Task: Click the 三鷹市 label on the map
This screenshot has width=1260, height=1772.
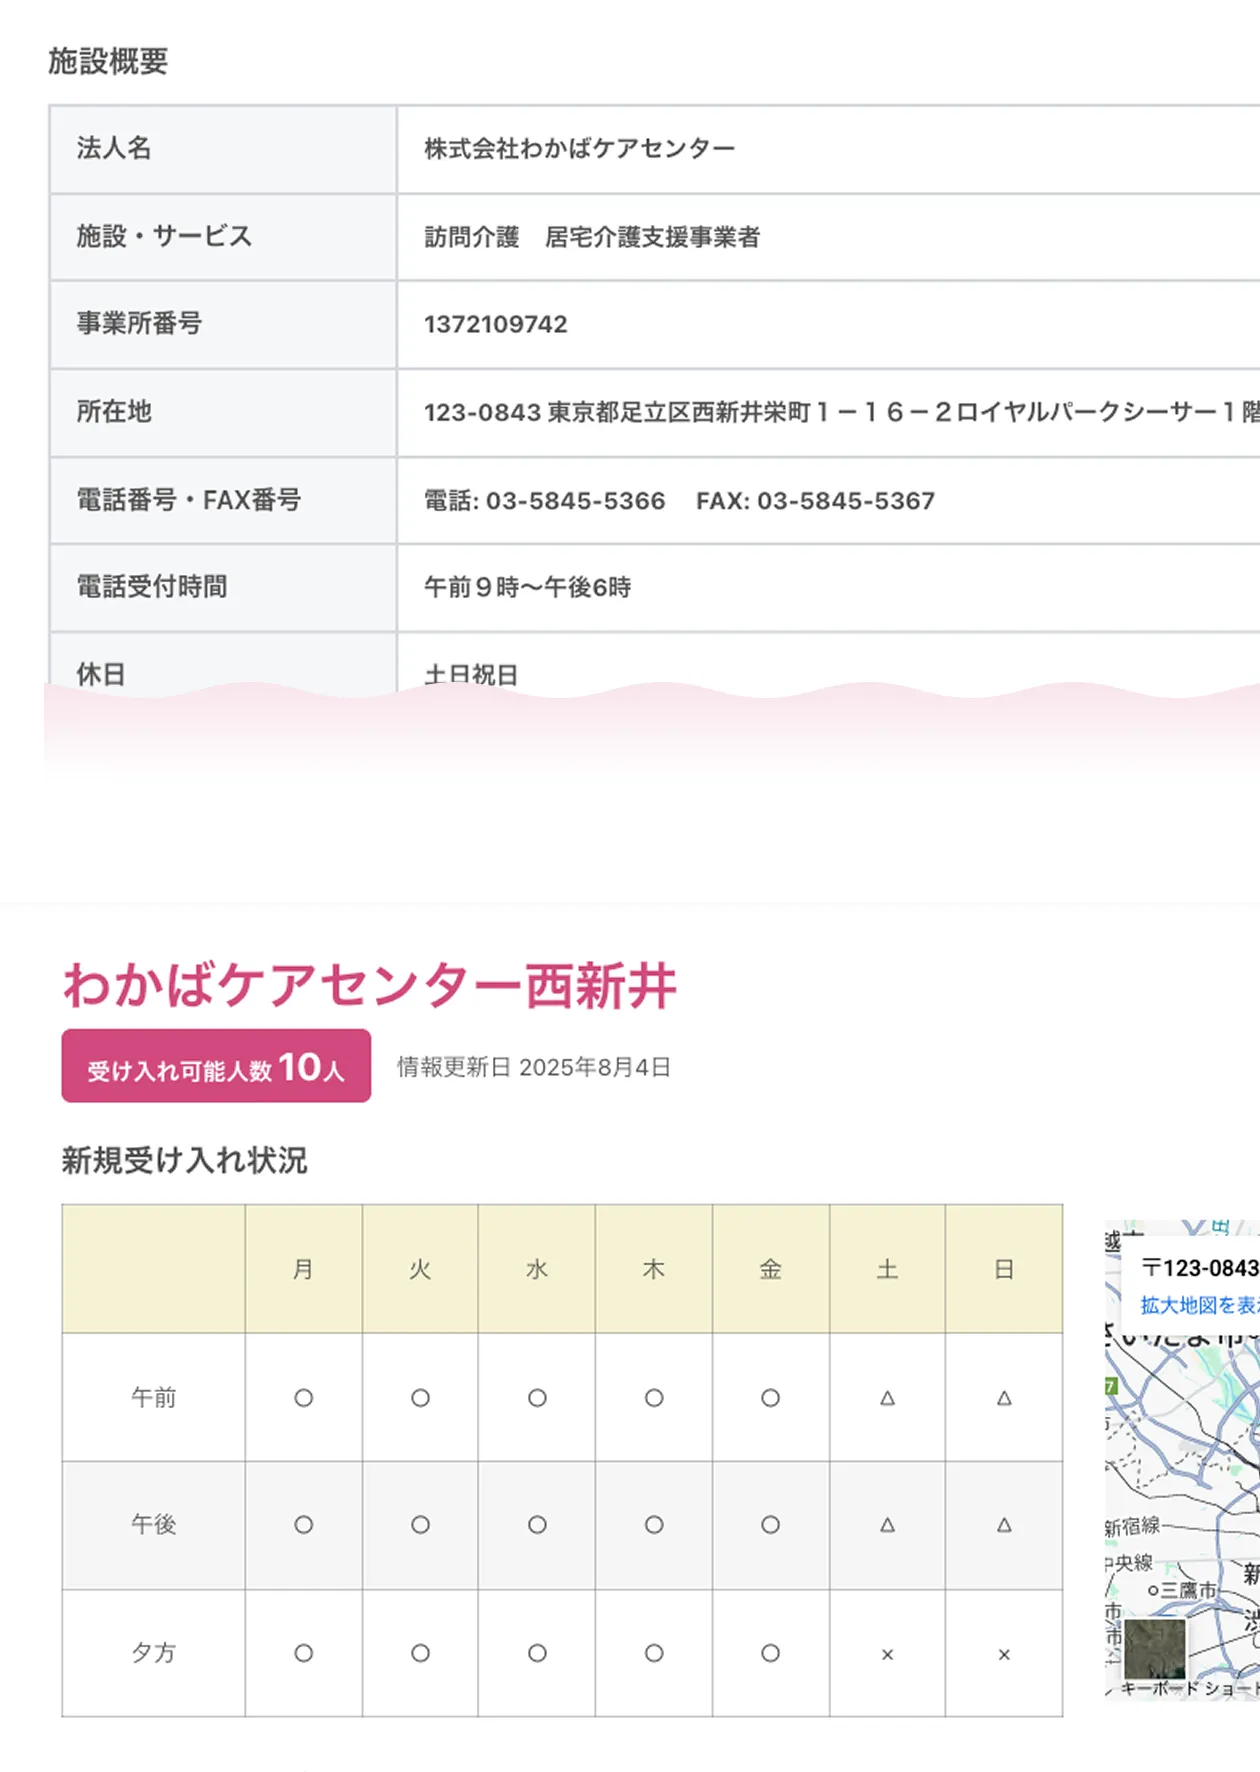Action: [1188, 1589]
